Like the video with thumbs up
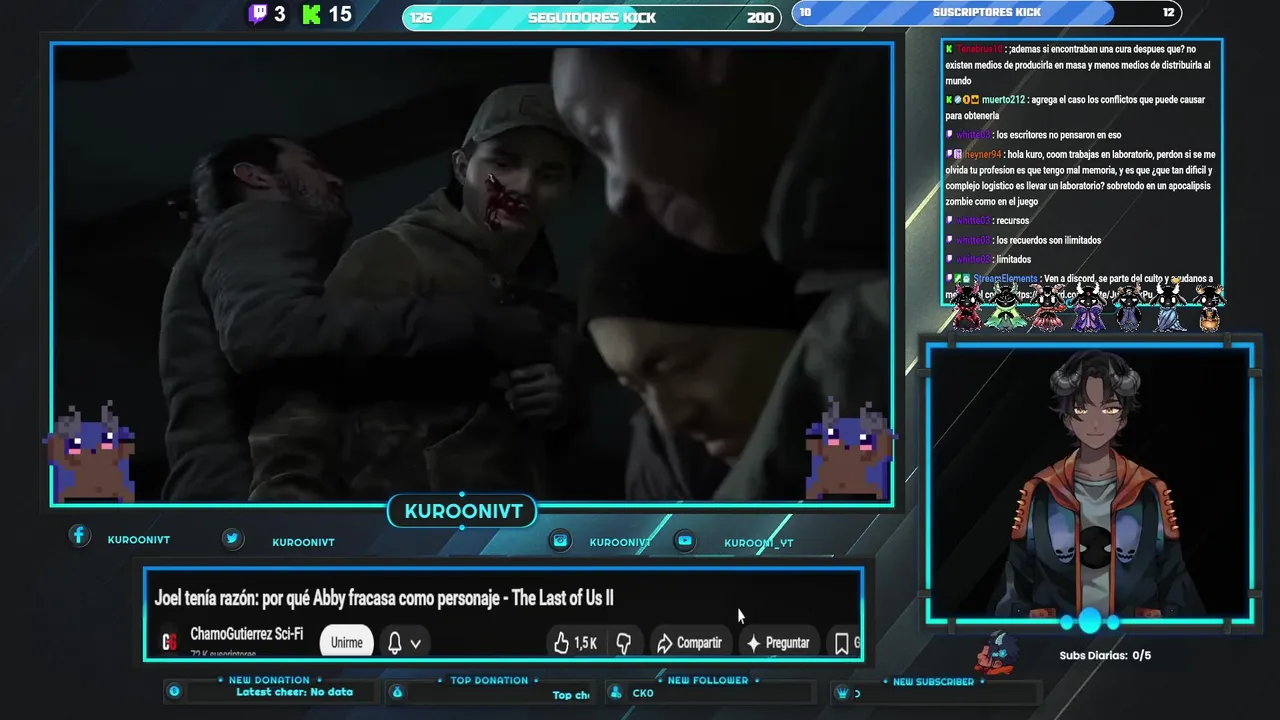 point(561,643)
